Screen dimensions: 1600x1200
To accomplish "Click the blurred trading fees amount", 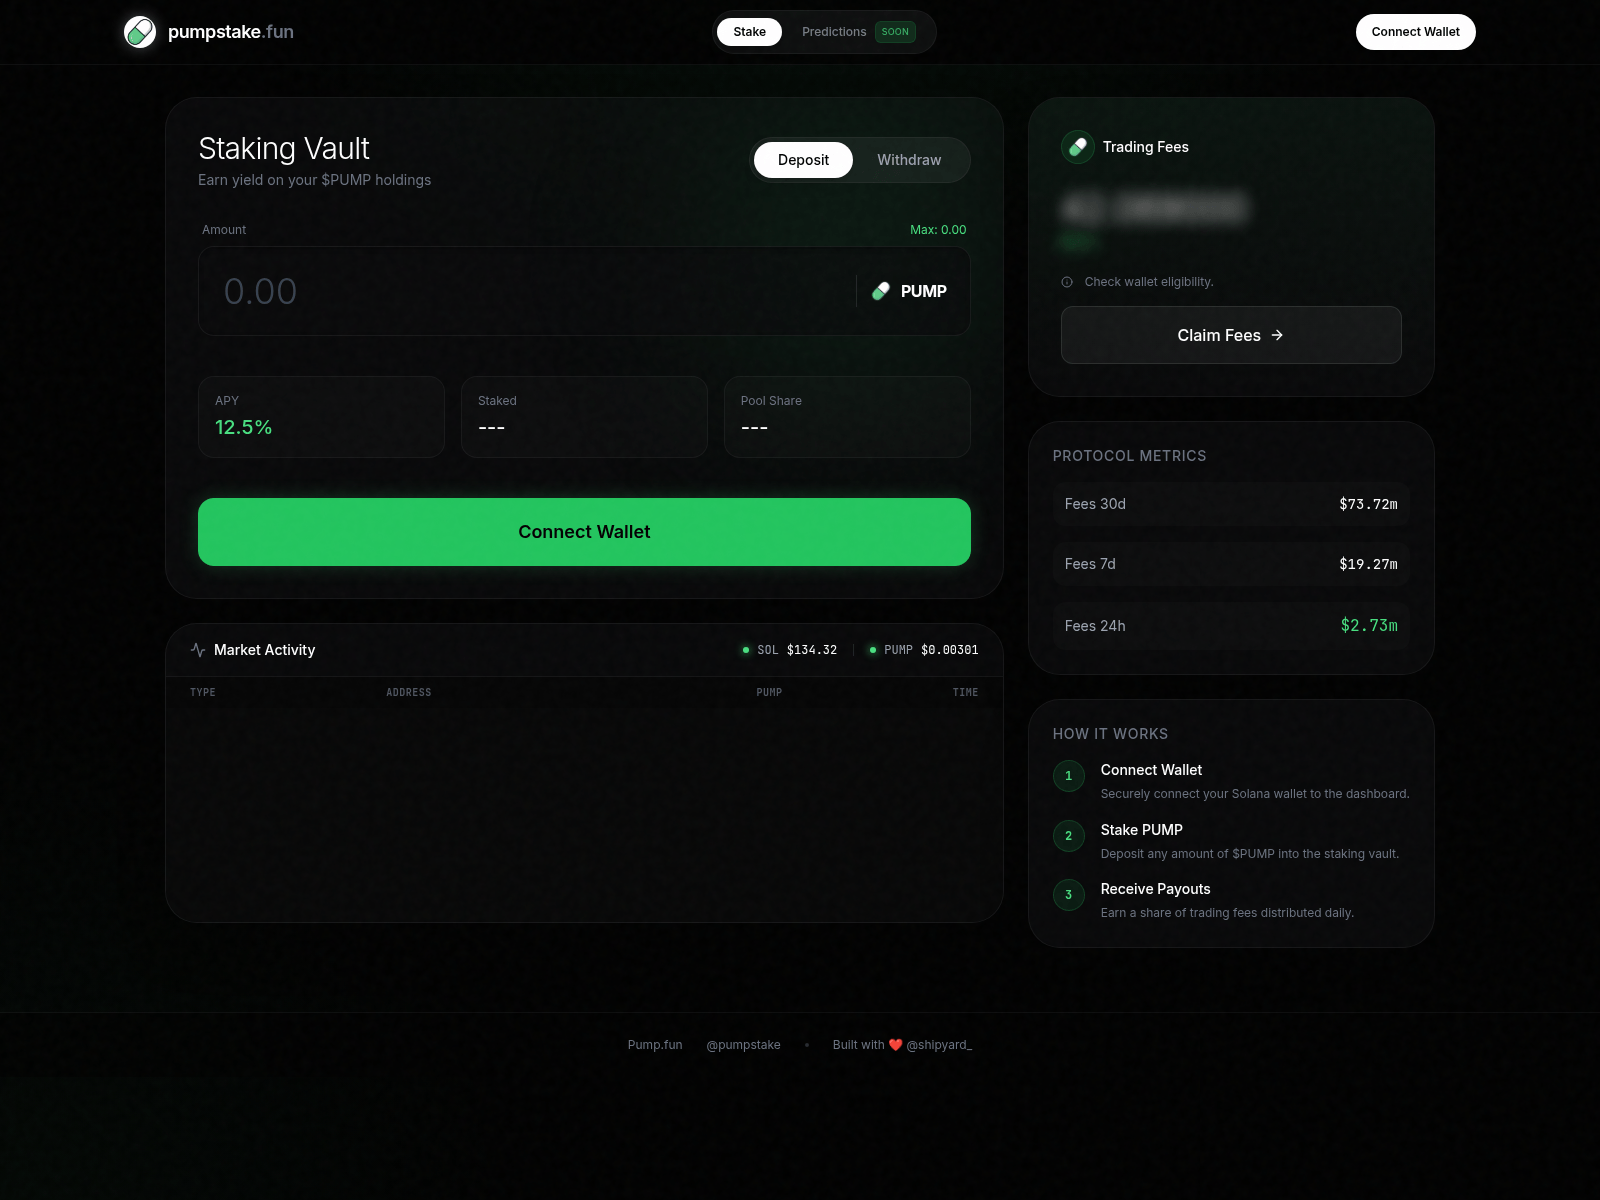I will coord(1154,208).
